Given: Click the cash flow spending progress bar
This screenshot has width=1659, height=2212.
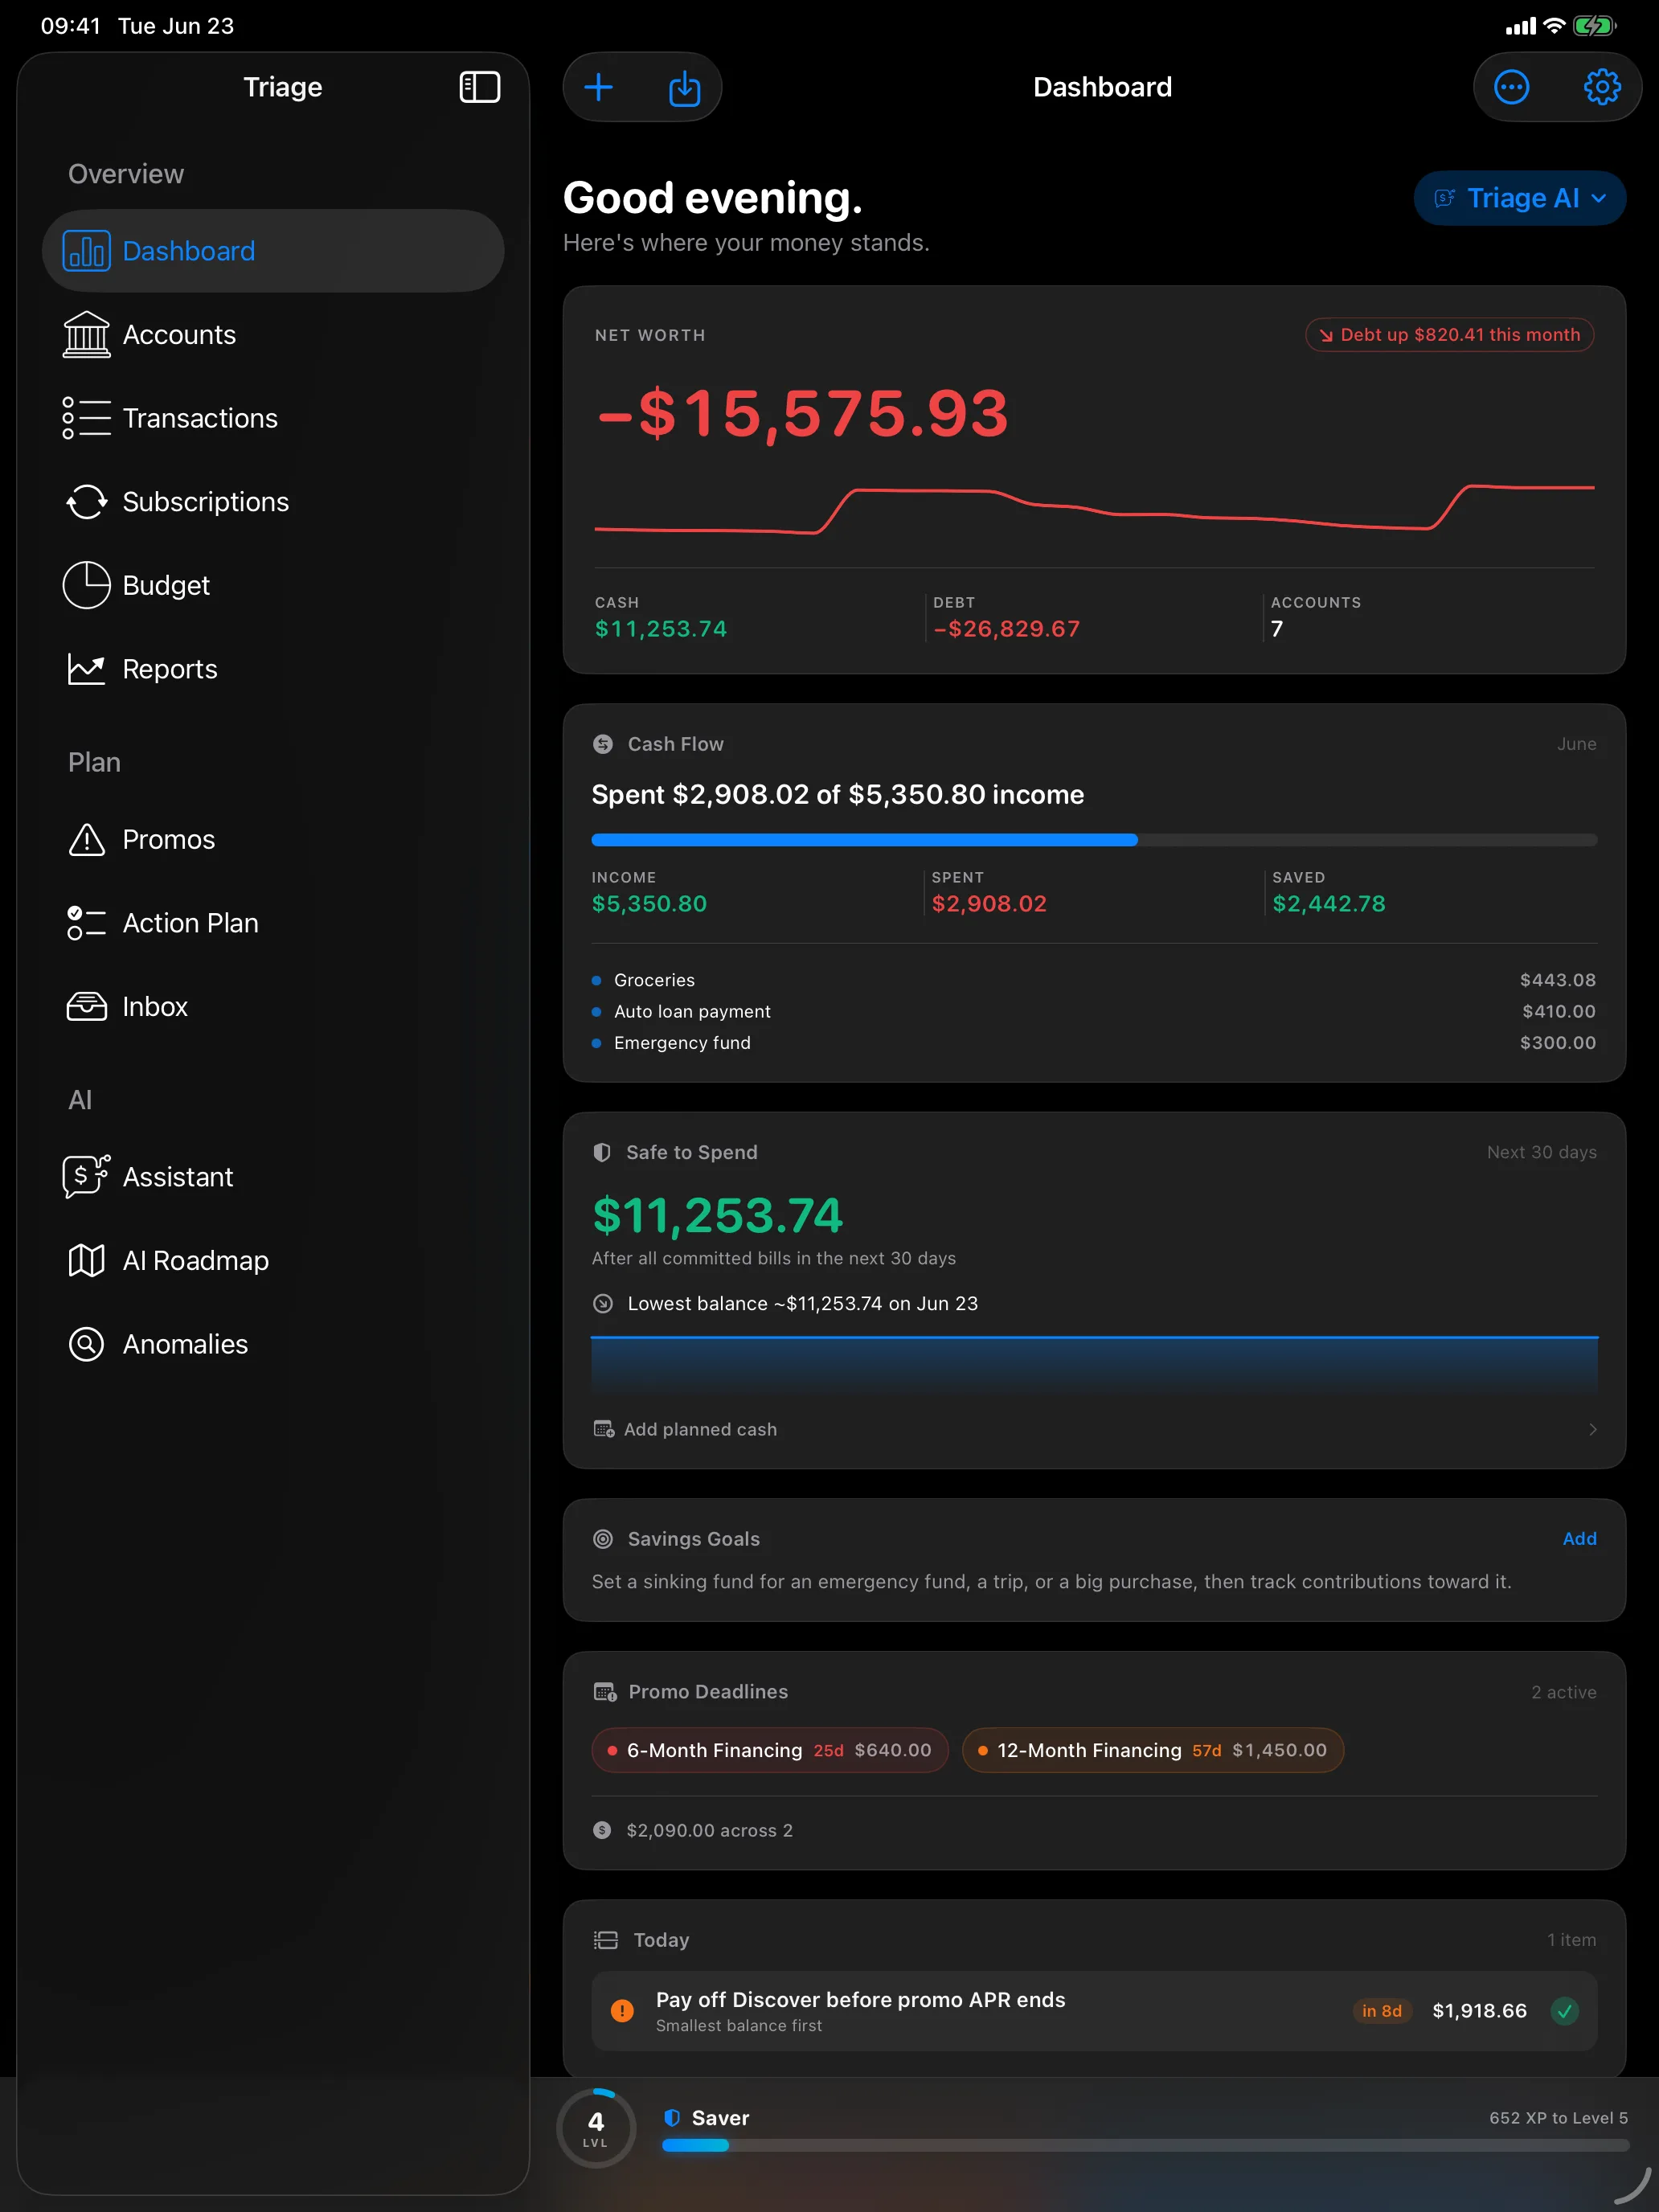Looking at the screenshot, I should click(x=1094, y=840).
